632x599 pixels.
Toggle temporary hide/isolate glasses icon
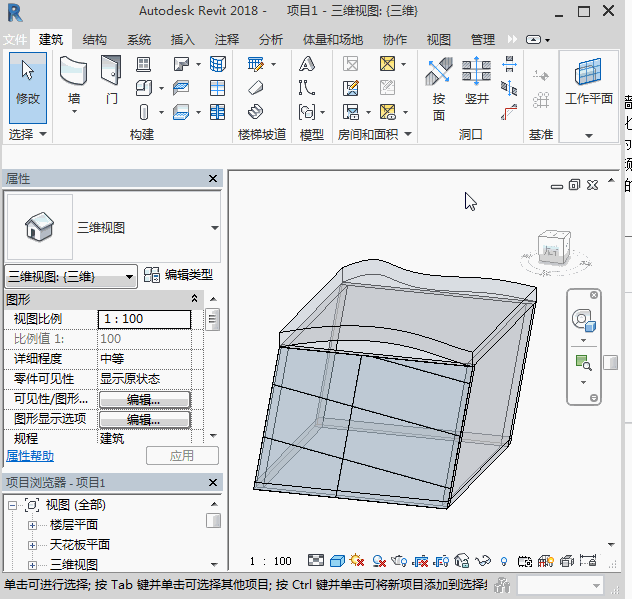pos(483,562)
